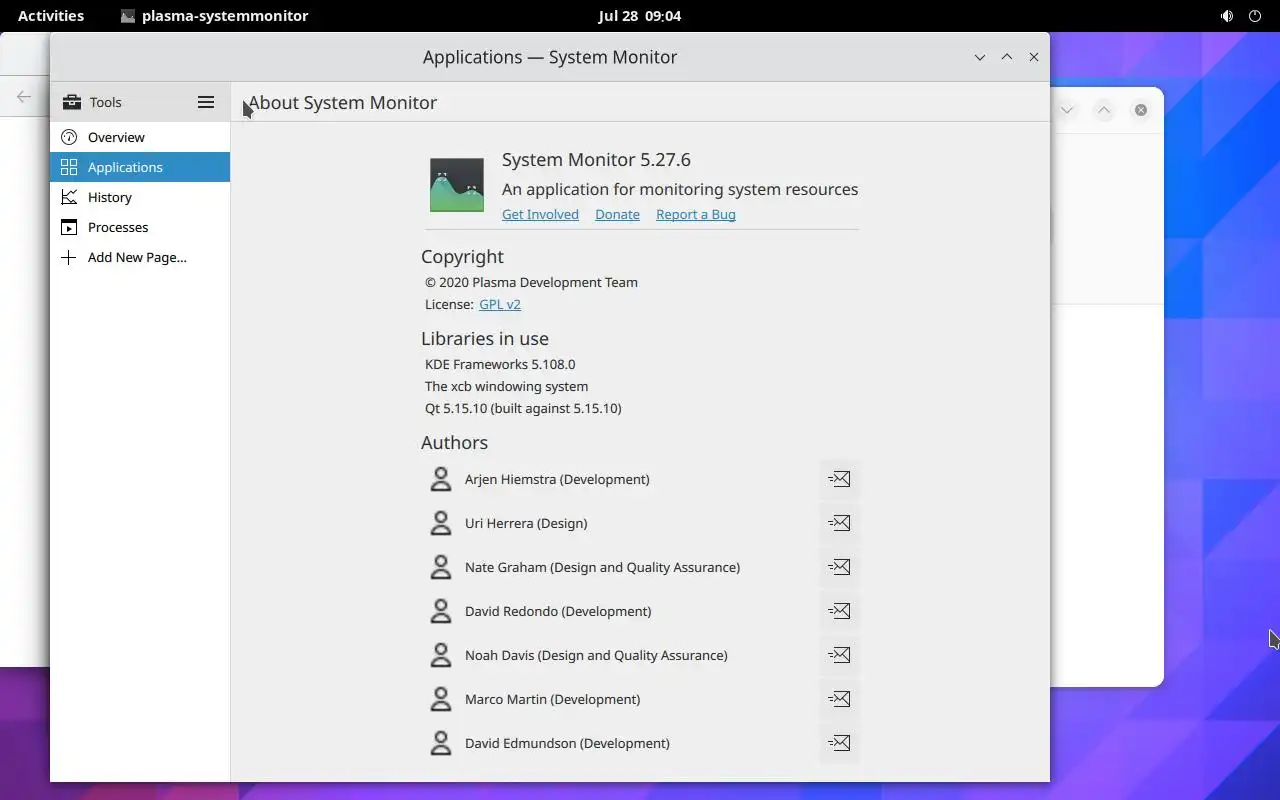
Task: Follow the Get Involved link
Action: [x=540, y=214]
